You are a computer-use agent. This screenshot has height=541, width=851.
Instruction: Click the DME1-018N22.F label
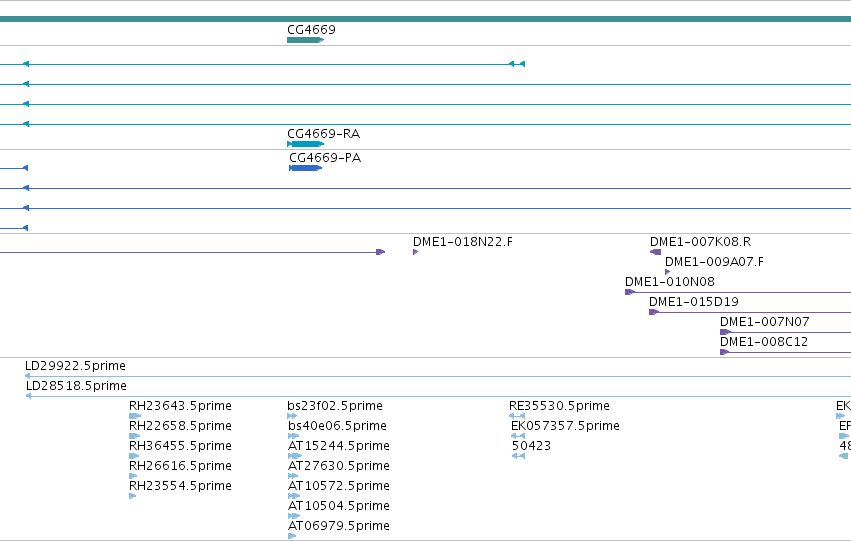point(463,241)
